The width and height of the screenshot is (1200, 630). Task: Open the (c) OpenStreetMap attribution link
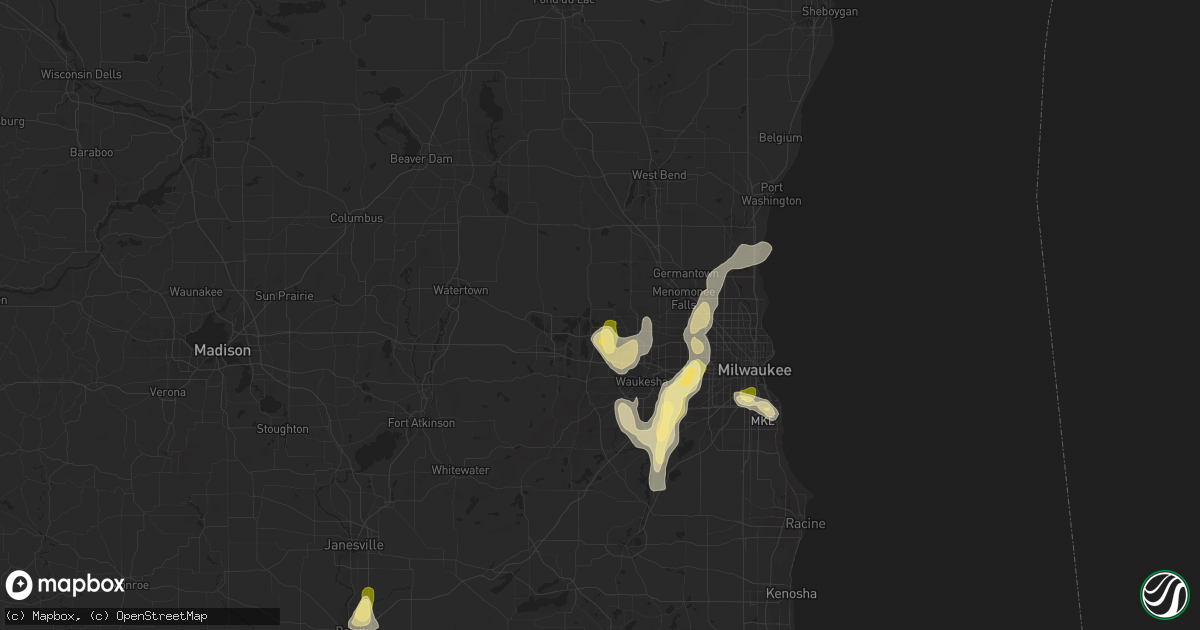tap(147, 616)
